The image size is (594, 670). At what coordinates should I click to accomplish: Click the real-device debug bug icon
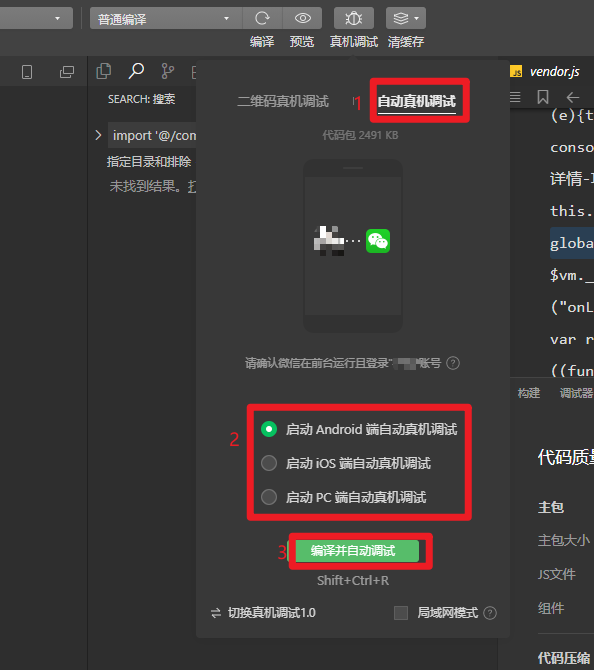[354, 18]
